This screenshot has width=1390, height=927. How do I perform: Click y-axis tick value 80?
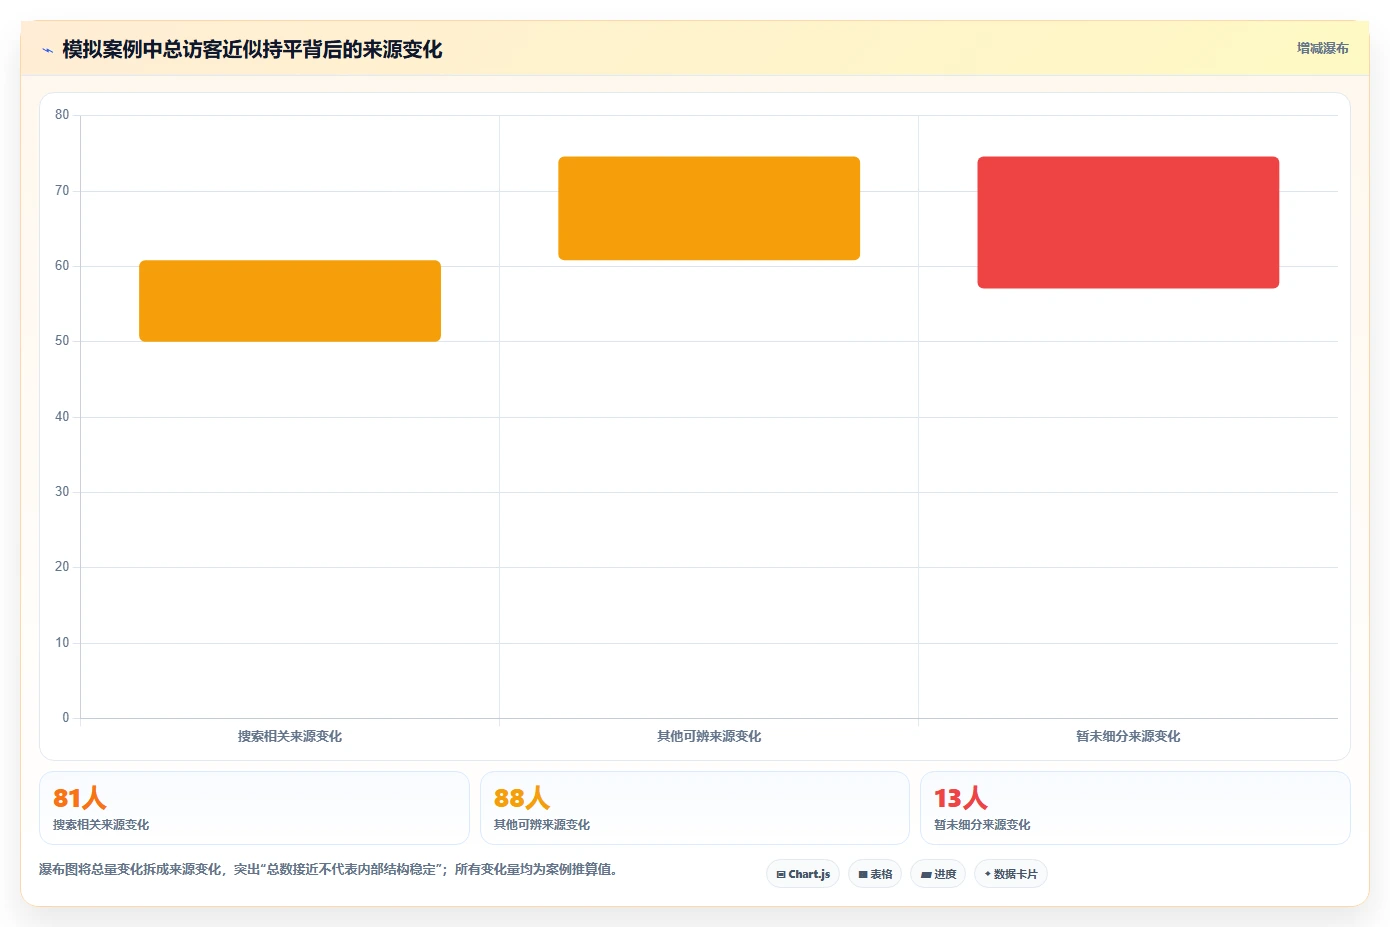pos(62,115)
